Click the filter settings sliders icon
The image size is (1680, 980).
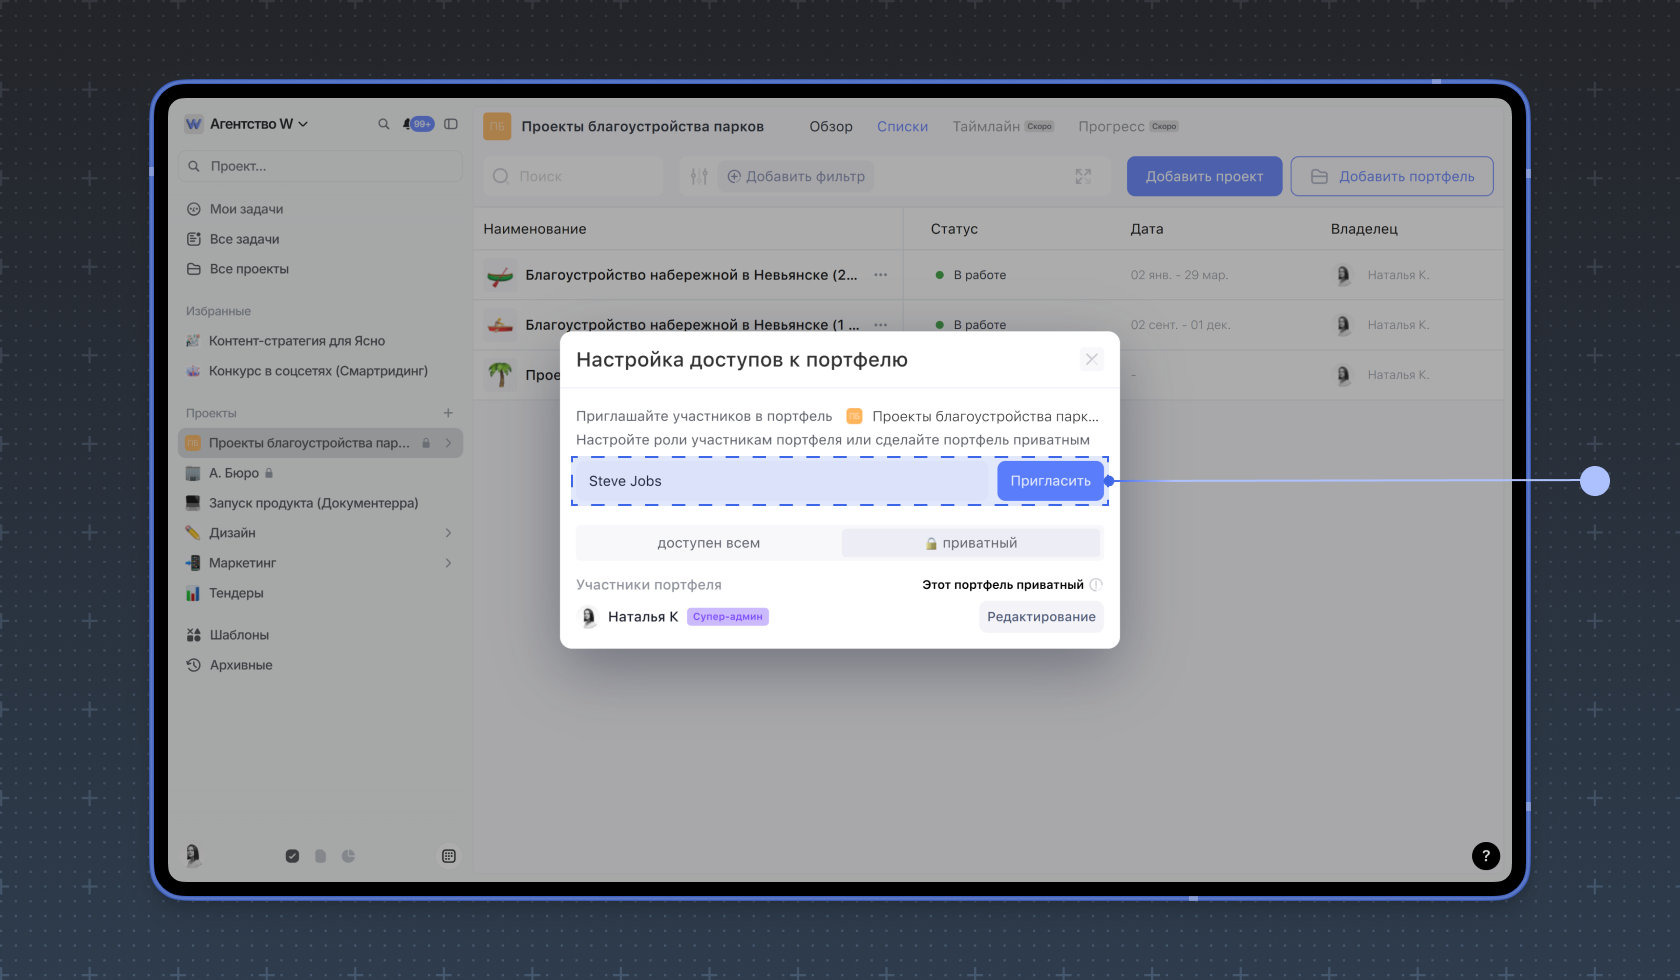pos(699,176)
